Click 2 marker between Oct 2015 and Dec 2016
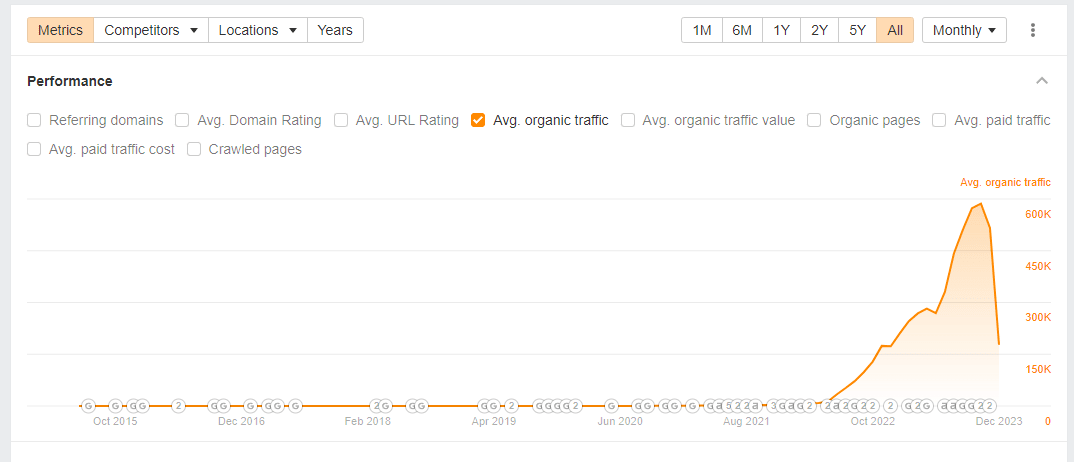 pyautogui.click(x=178, y=406)
